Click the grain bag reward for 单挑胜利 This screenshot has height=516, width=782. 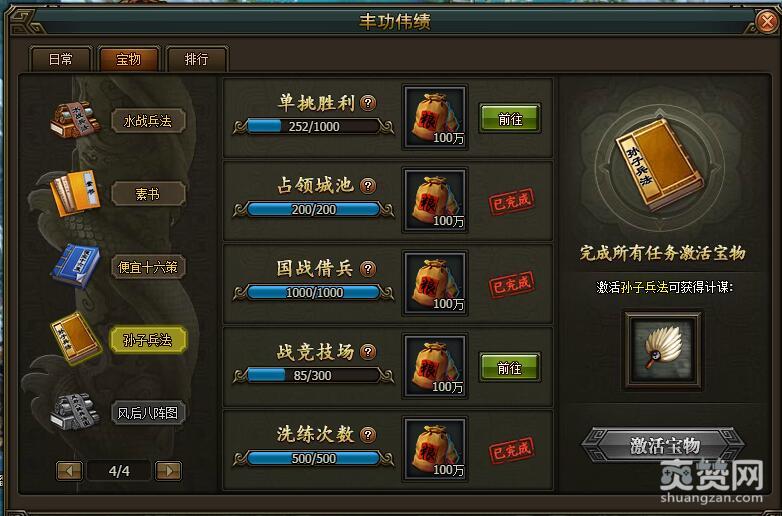point(435,118)
